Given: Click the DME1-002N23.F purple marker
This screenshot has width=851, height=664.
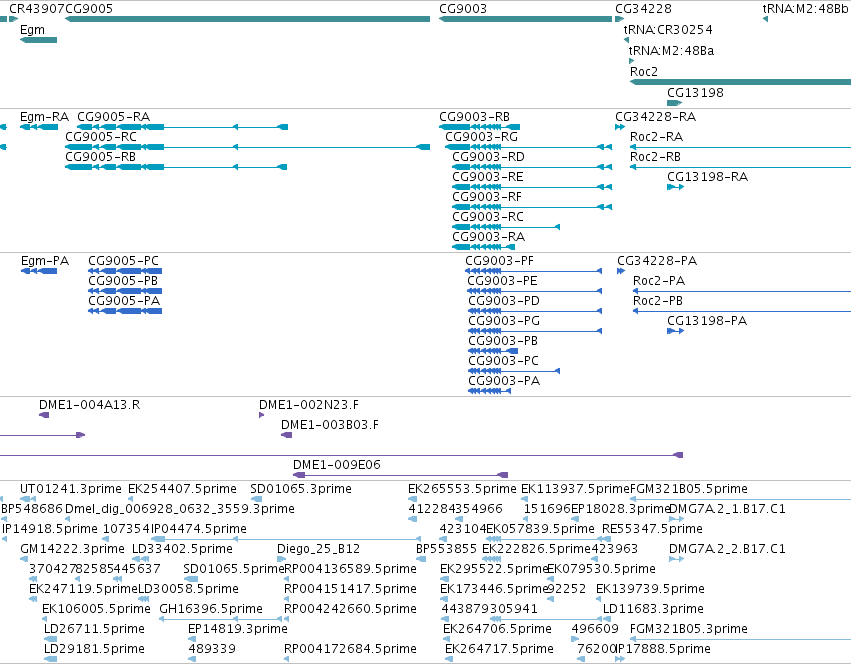Looking at the screenshot, I should 262,415.
